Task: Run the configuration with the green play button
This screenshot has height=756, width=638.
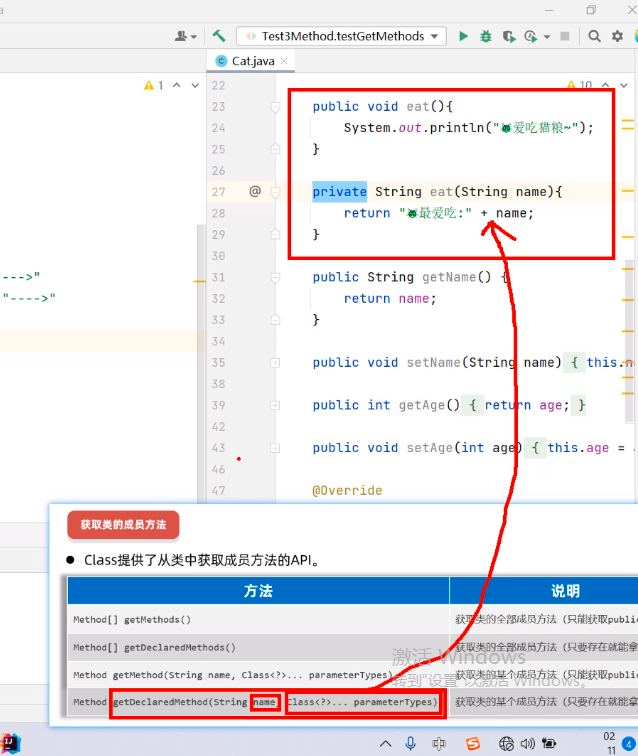Action: (463, 36)
